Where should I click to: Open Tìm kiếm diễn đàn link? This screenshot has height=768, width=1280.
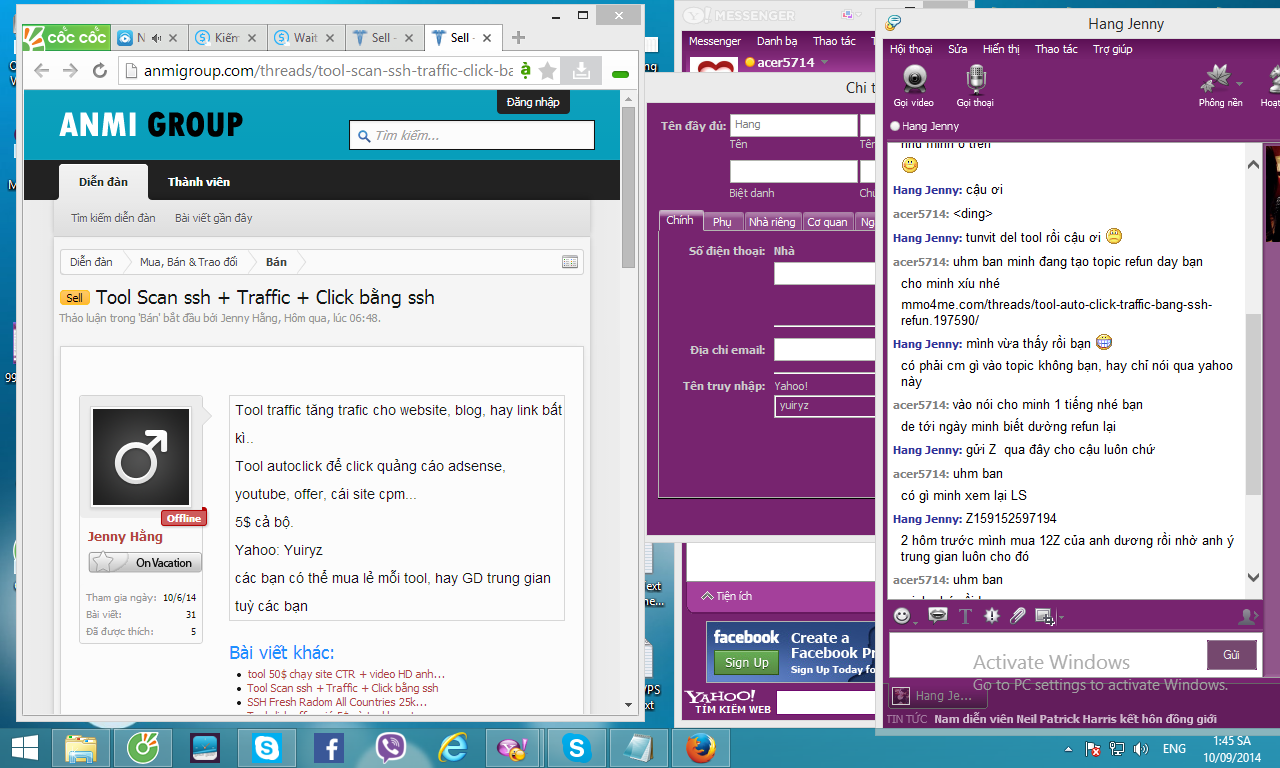113,218
